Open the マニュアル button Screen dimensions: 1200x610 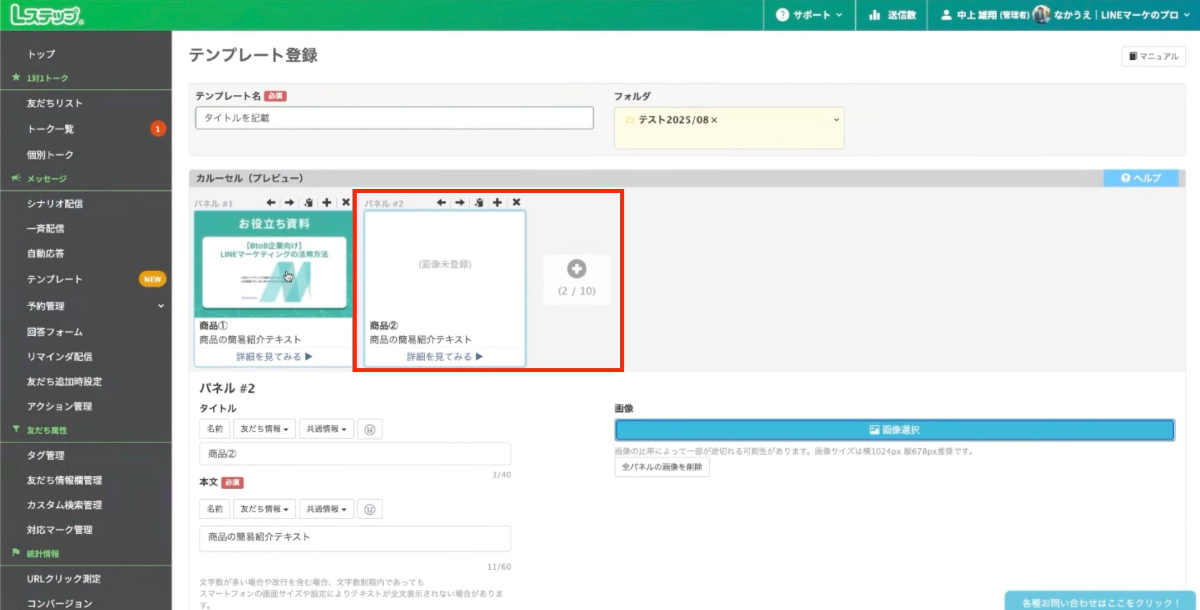pos(1153,57)
